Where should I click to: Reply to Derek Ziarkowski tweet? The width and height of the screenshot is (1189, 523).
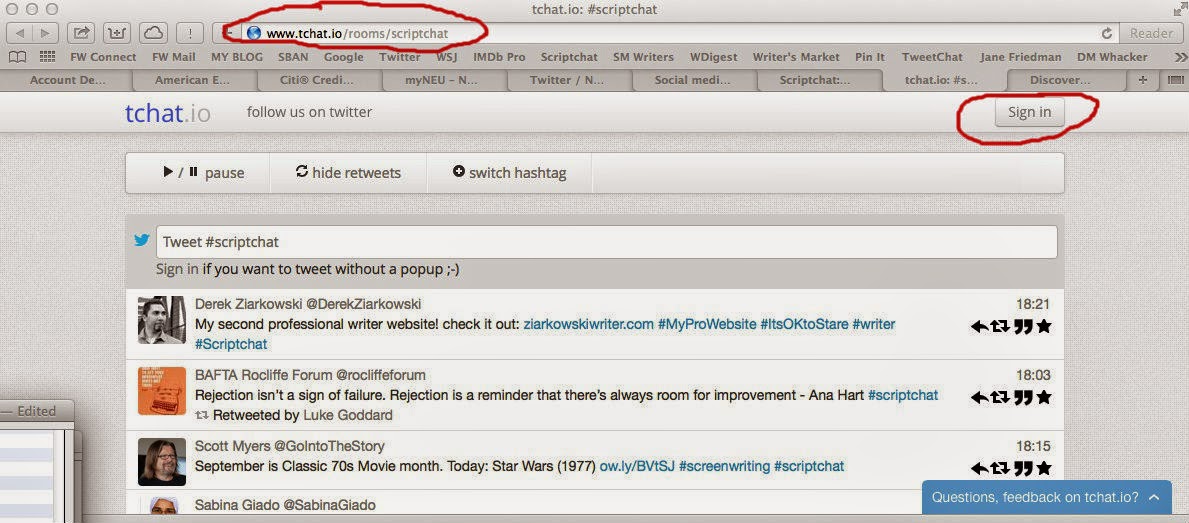(x=979, y=326)
